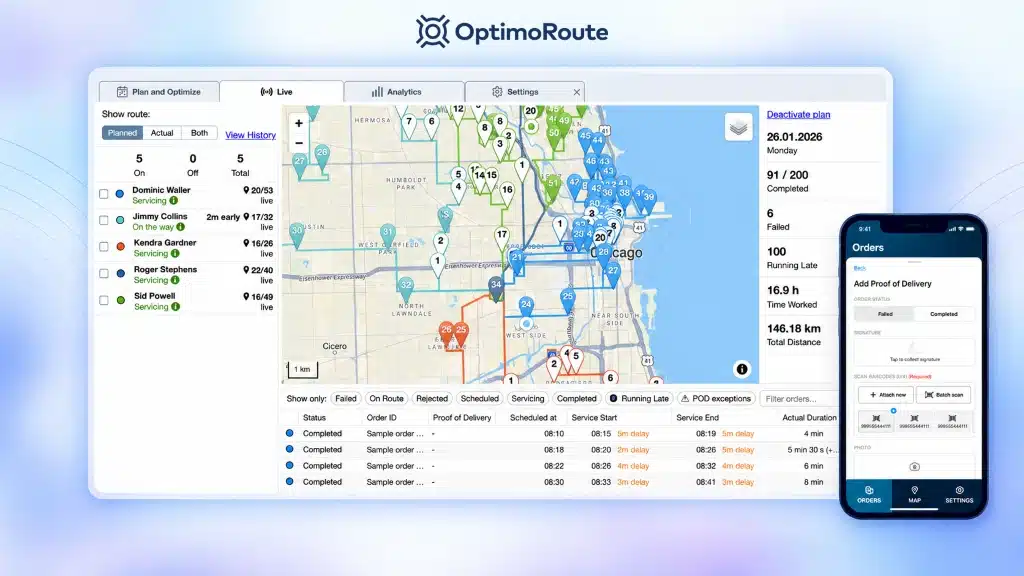This screenshot has height=576, width=1024.
Task: Tap the photo camera icon on phone
Action: pyautogui.click(x=914, y=466)
